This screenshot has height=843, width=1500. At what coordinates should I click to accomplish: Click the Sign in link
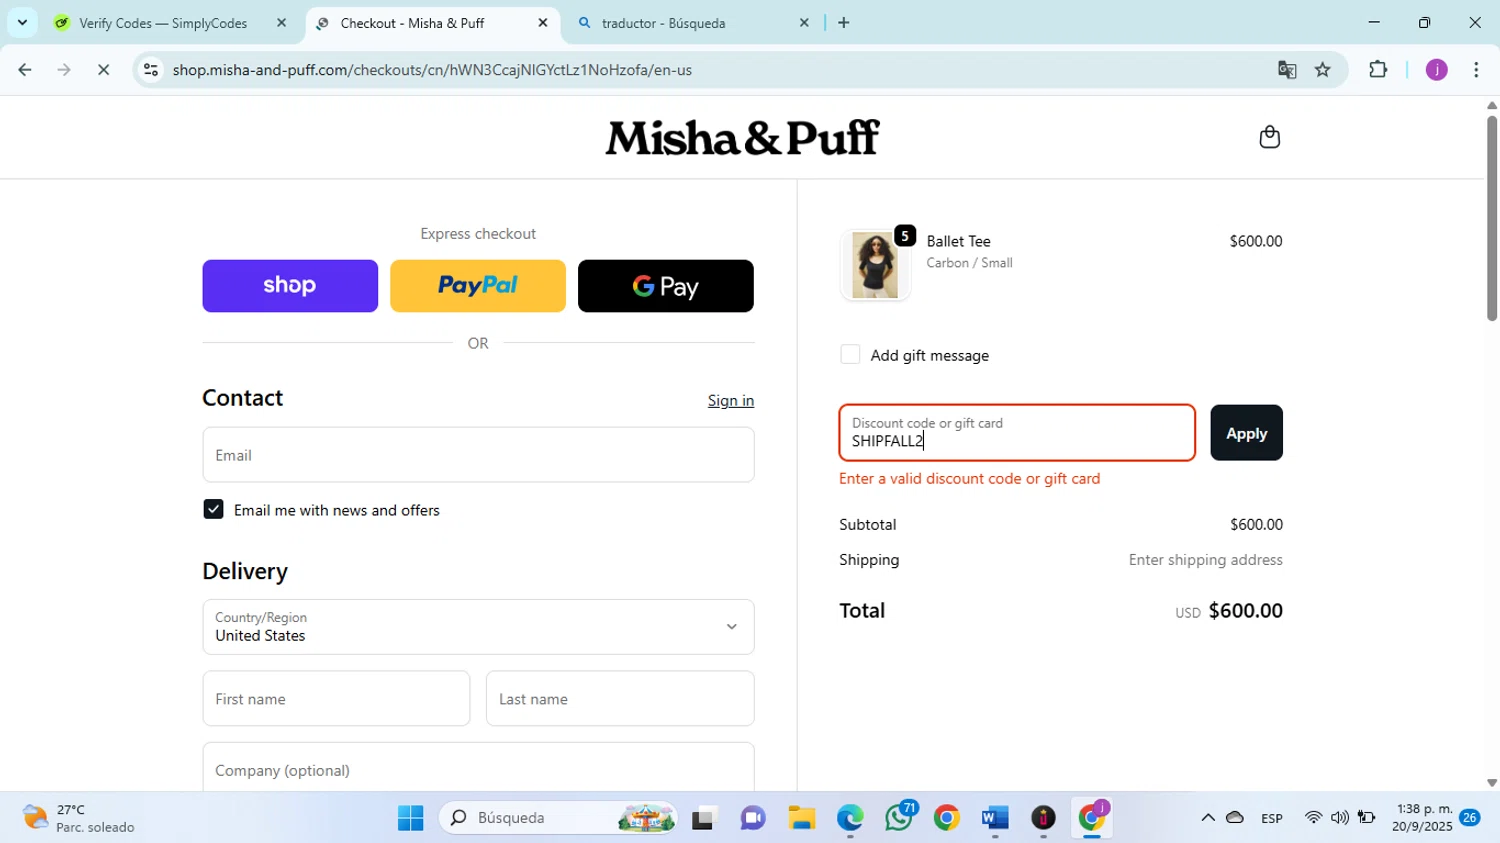[731, 400]
